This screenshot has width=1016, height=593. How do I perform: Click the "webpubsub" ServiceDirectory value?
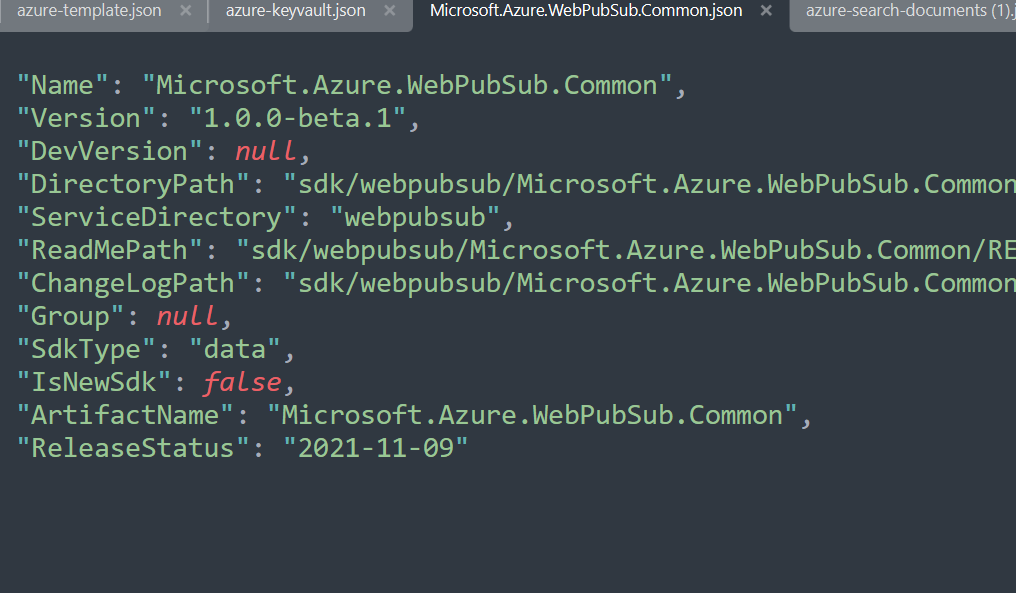point(415,218)
